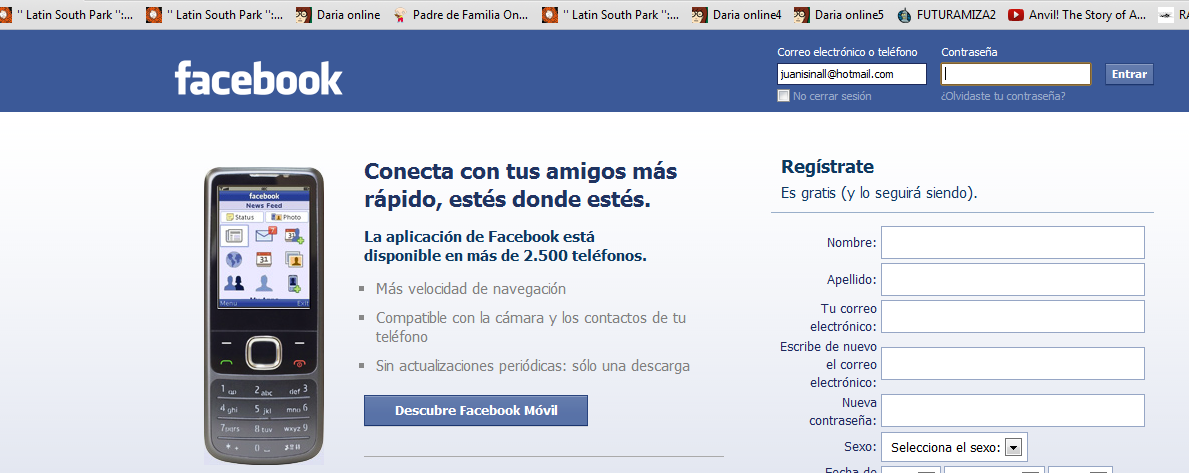Open the ¿Olvidaste tu contraseña? link
The width and height of the screenshot is (1189, 473).
point(1003,96)
